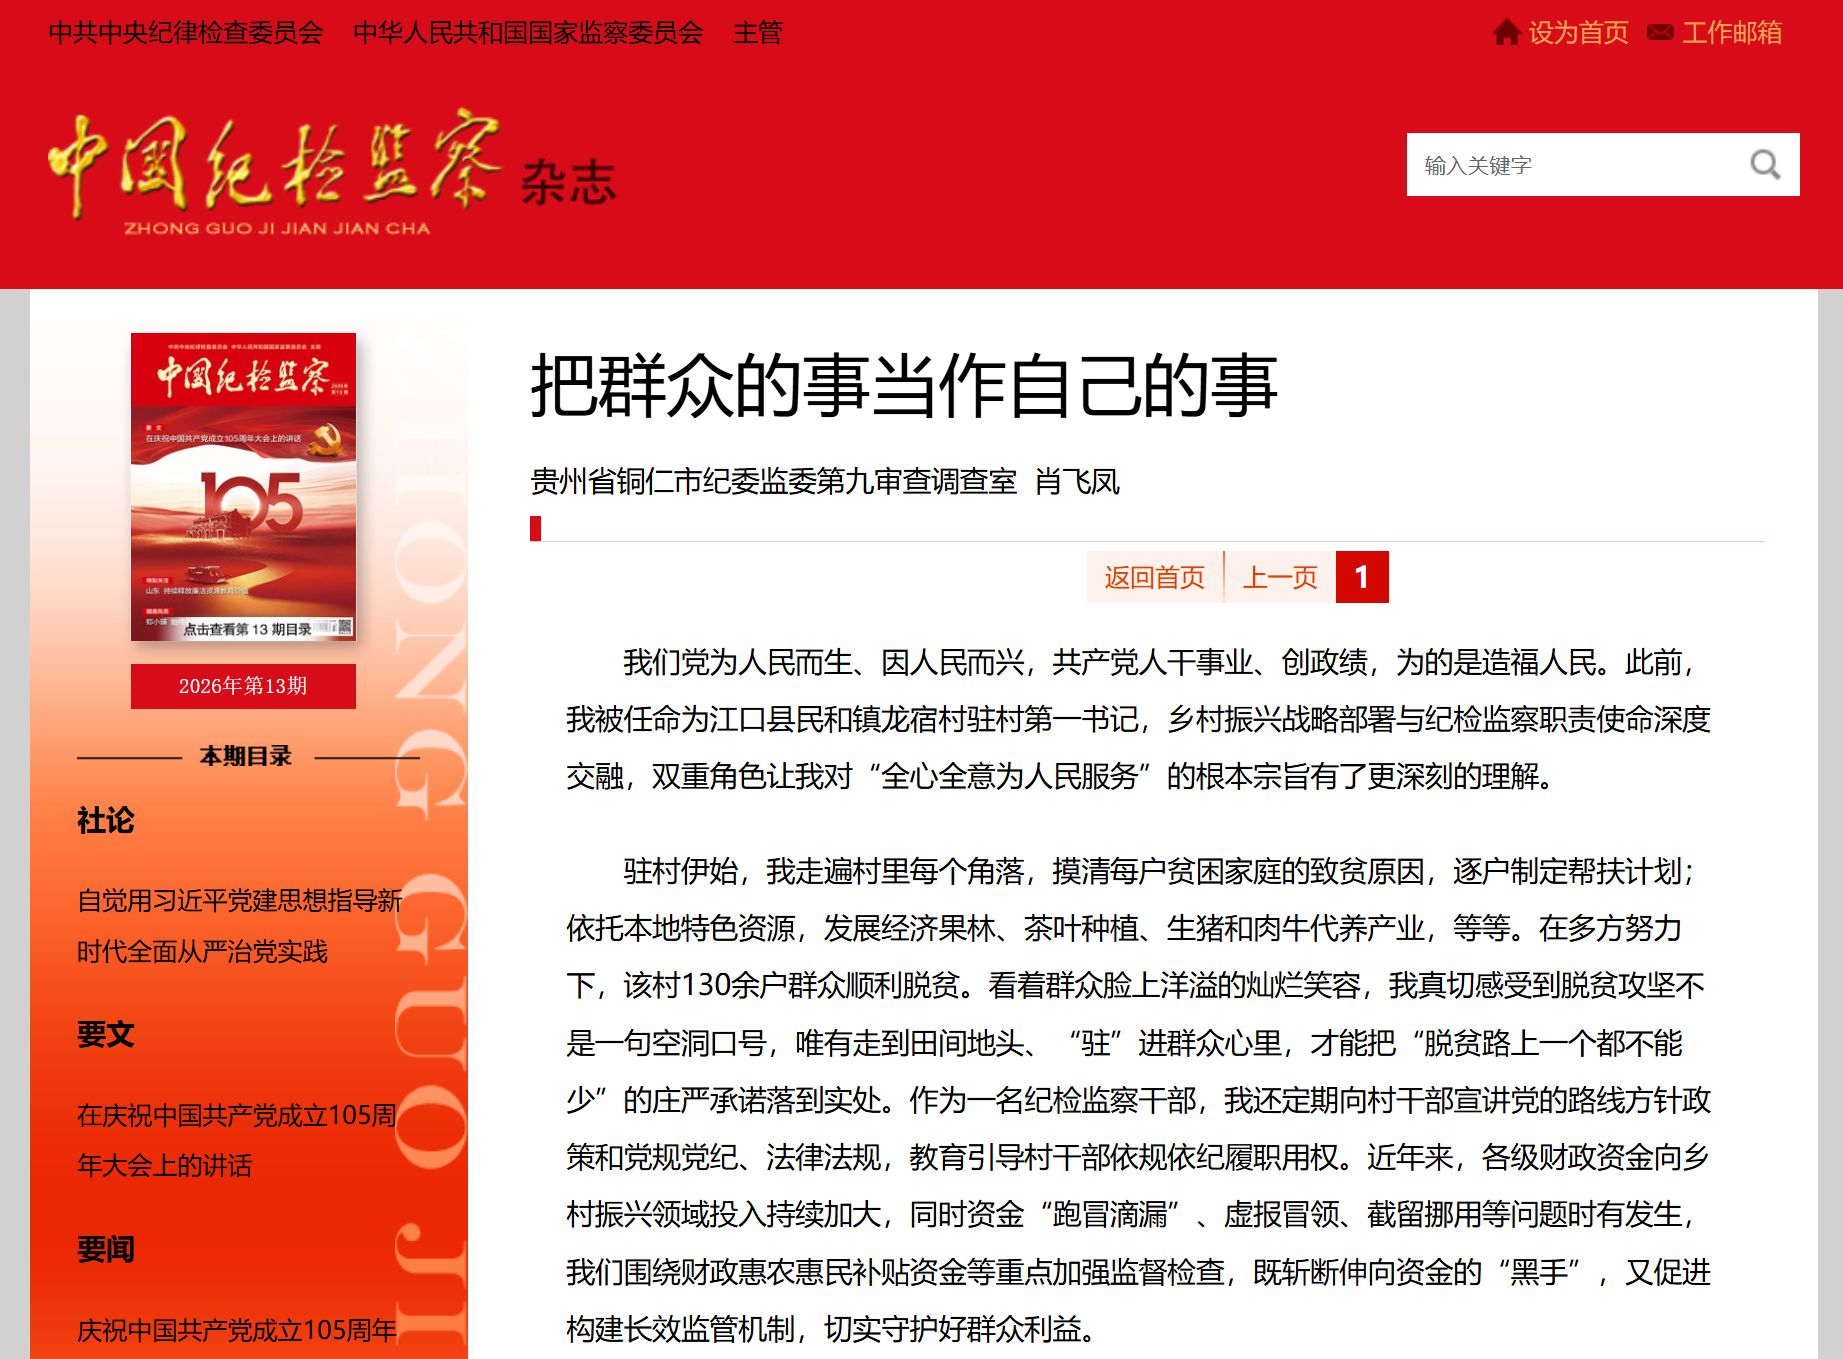The width and height of the screenshot is (1843, 1359).
Task: Open the 工作邮箱 link
Action: pos(1732,33)
